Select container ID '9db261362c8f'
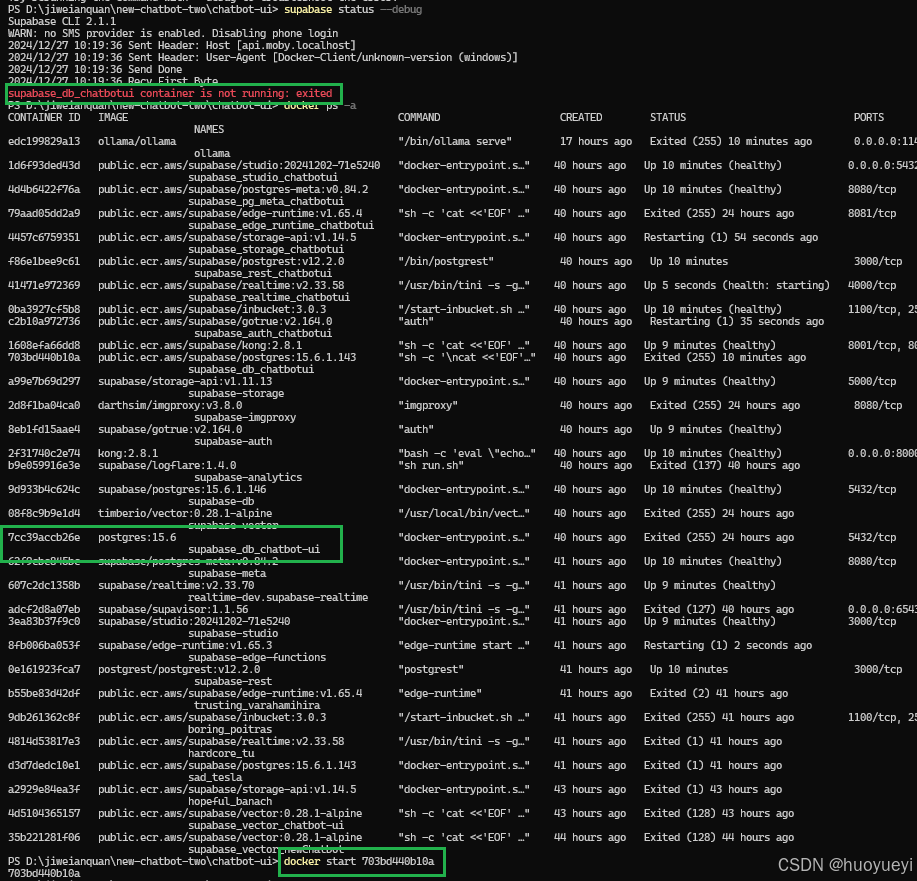The width and height of the screenshot is (917, 881). (44, 717)
